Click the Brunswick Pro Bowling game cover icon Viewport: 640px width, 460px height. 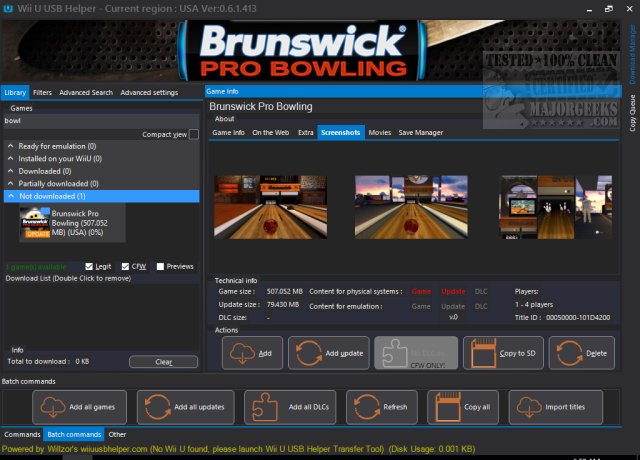pos(35,223)
